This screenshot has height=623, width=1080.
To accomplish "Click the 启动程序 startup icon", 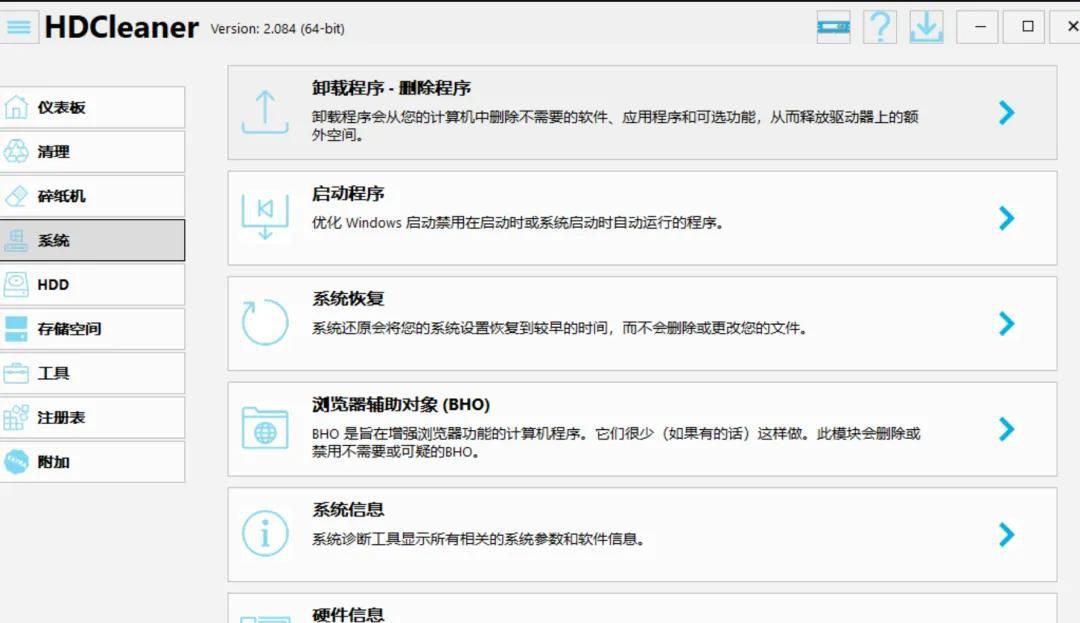I will [265, 217].
